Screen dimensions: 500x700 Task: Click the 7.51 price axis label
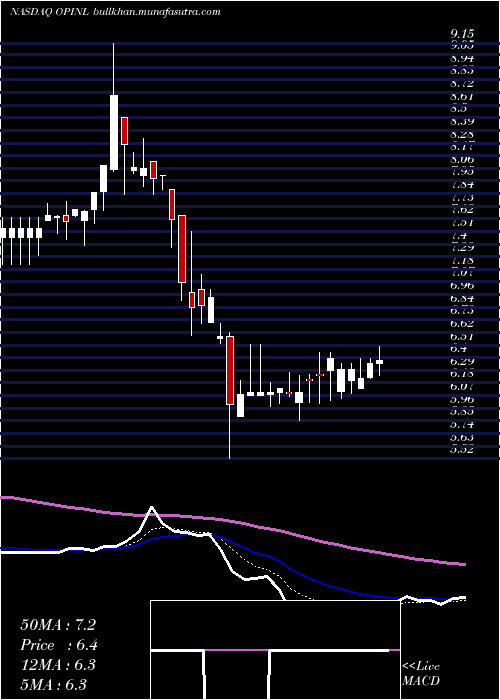462,223
